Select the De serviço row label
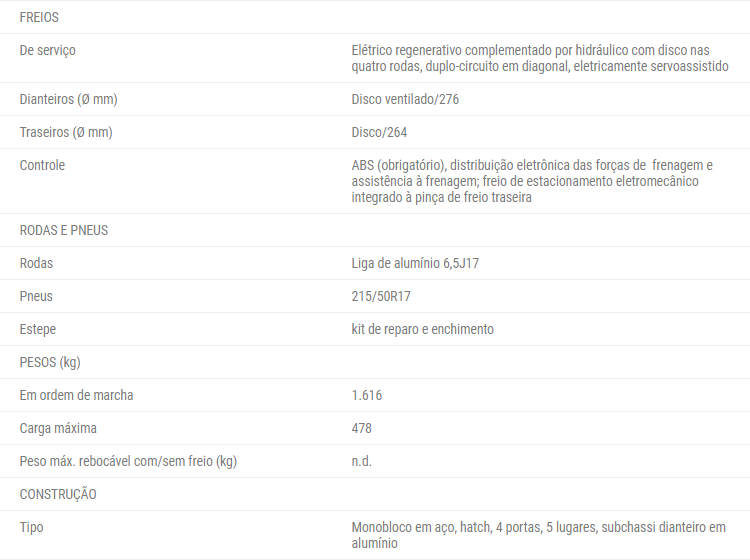750x560 pixels. 47,50
